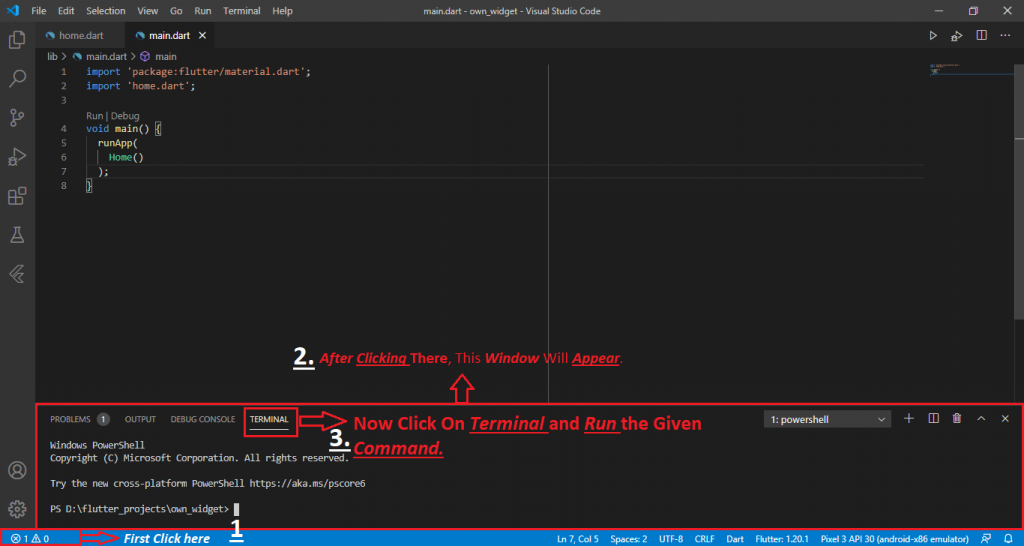Click the import 'home.dart' line
The image size is (1024, 546).
coord(141,86)
